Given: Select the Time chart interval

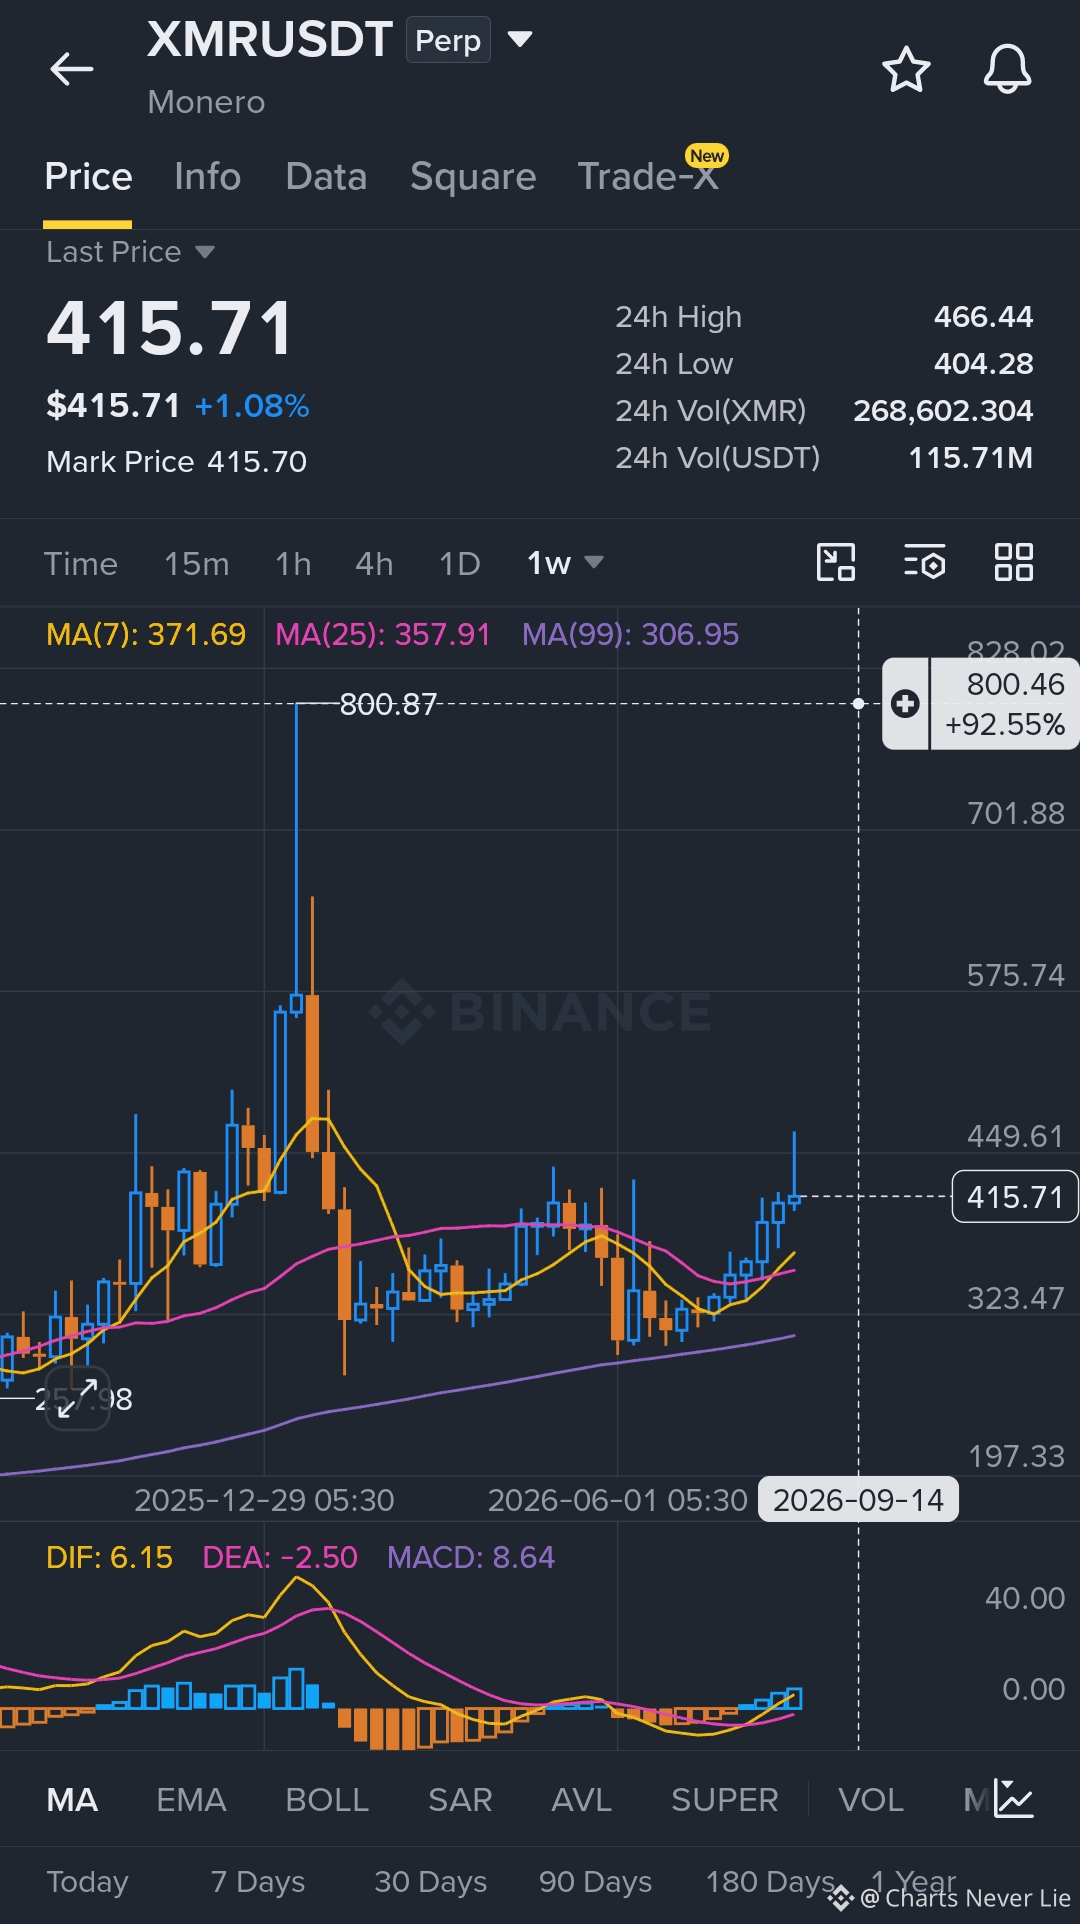Looking at the screenshot, I should tap(81, 564).
